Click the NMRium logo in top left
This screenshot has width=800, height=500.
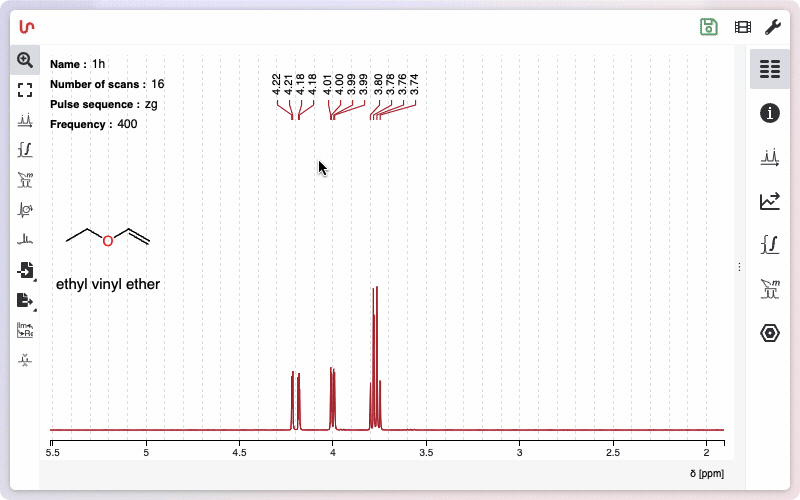coord(28,27)
